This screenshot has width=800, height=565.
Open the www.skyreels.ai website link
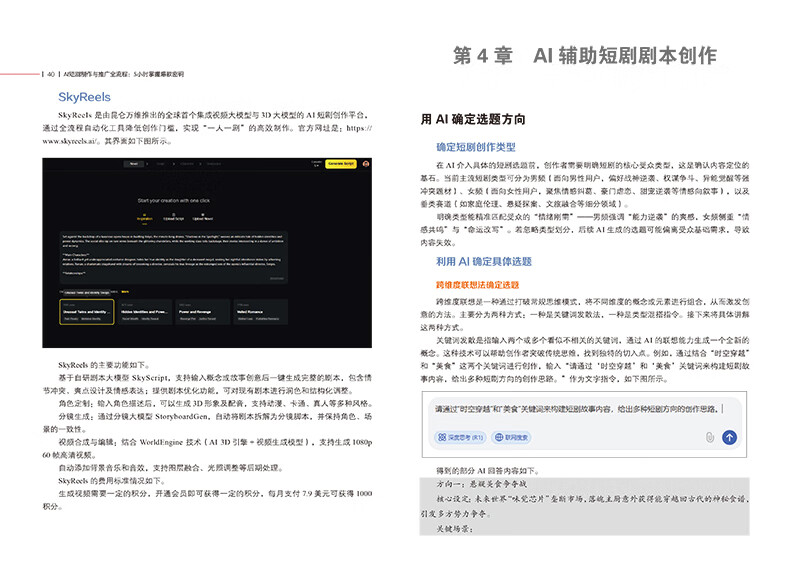tap(73, 141)
